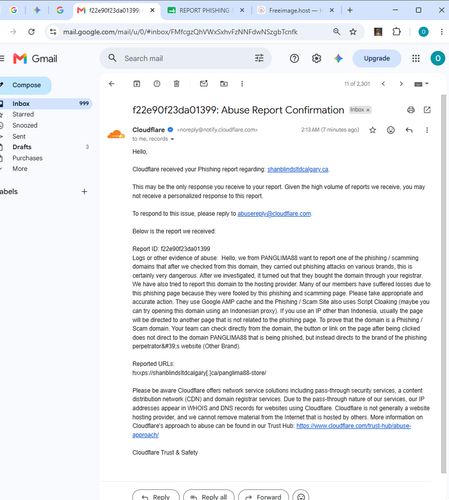This screenshot has height=500, width=449.
Task: Open Snoozed messages
Action: [x=25, y=125]
